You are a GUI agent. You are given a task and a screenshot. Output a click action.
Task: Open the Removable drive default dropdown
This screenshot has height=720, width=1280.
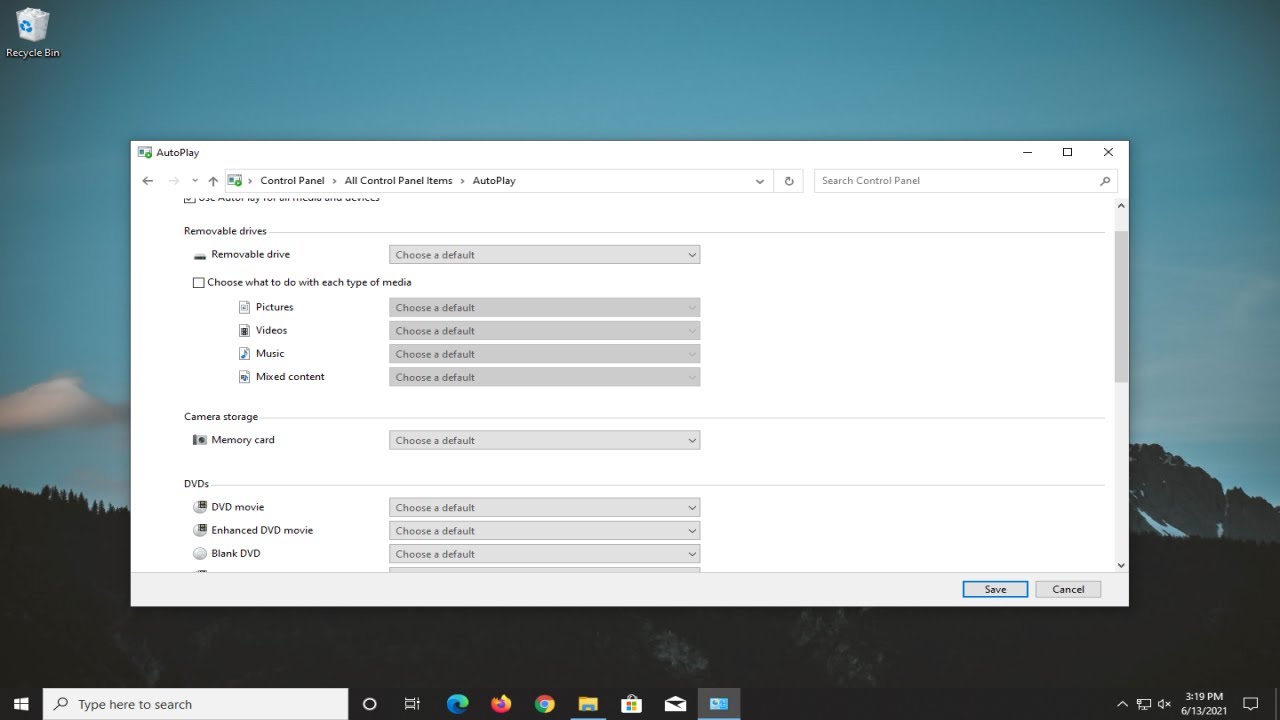(545, 255)
